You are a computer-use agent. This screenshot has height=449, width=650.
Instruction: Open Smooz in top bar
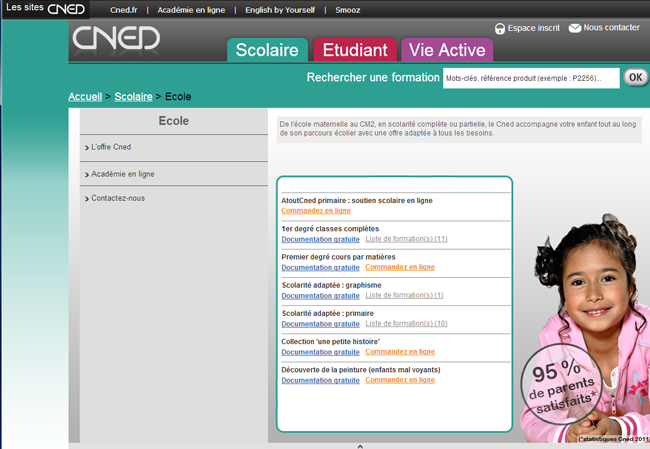pos(347,10)
